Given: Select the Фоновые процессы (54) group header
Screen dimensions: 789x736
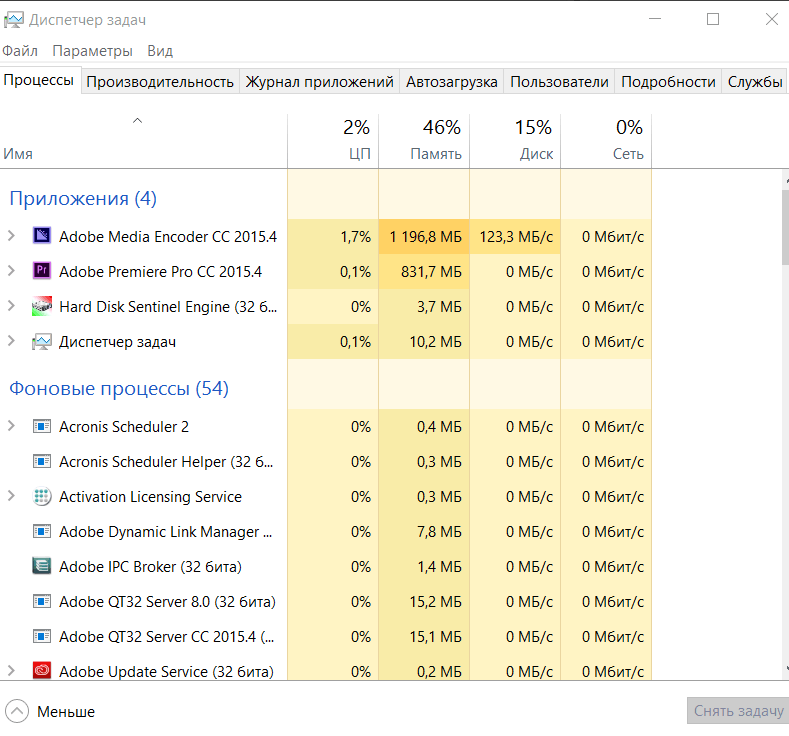Looking at the screenshot, I should (119, 388).
